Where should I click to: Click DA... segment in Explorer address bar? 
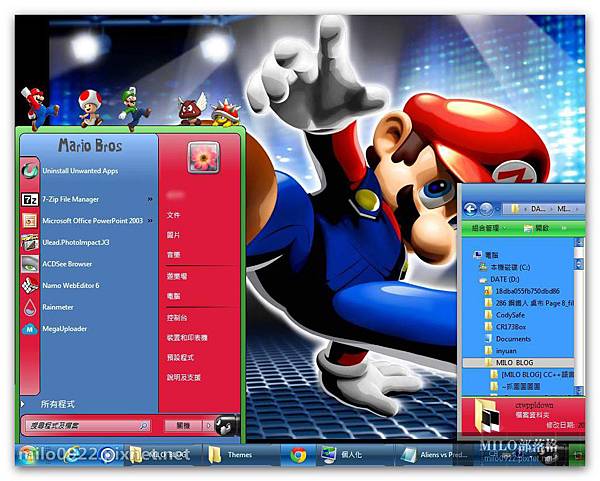click(538, 209)
